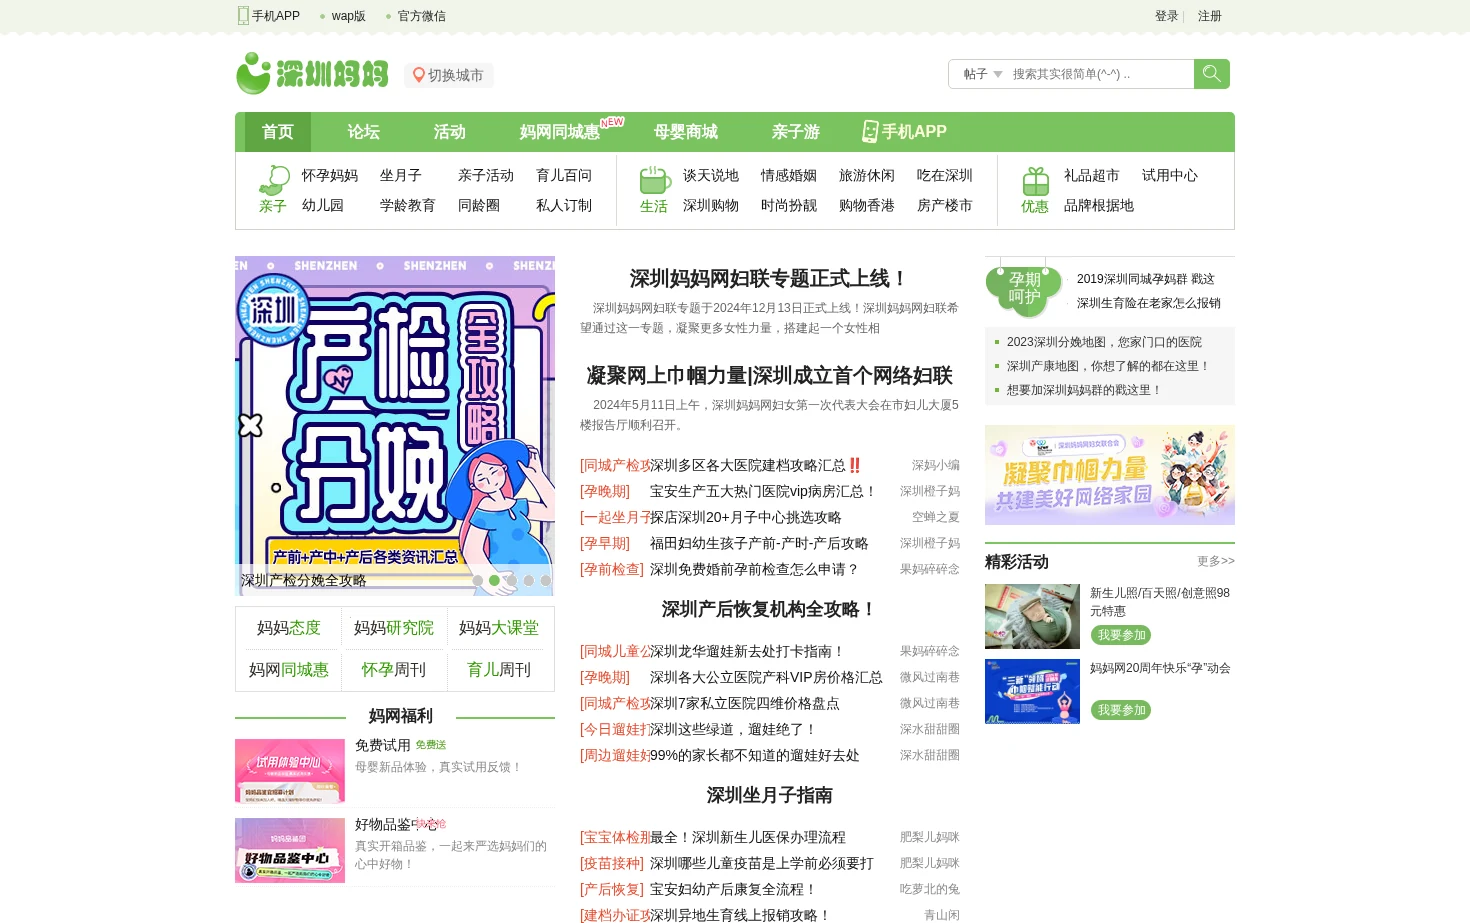Click 我要参加 for 新生儿照 activity
Image resolution: width=1470 pixels, height=923 pixels.
pyautogui.click(x=1121, y=635)
